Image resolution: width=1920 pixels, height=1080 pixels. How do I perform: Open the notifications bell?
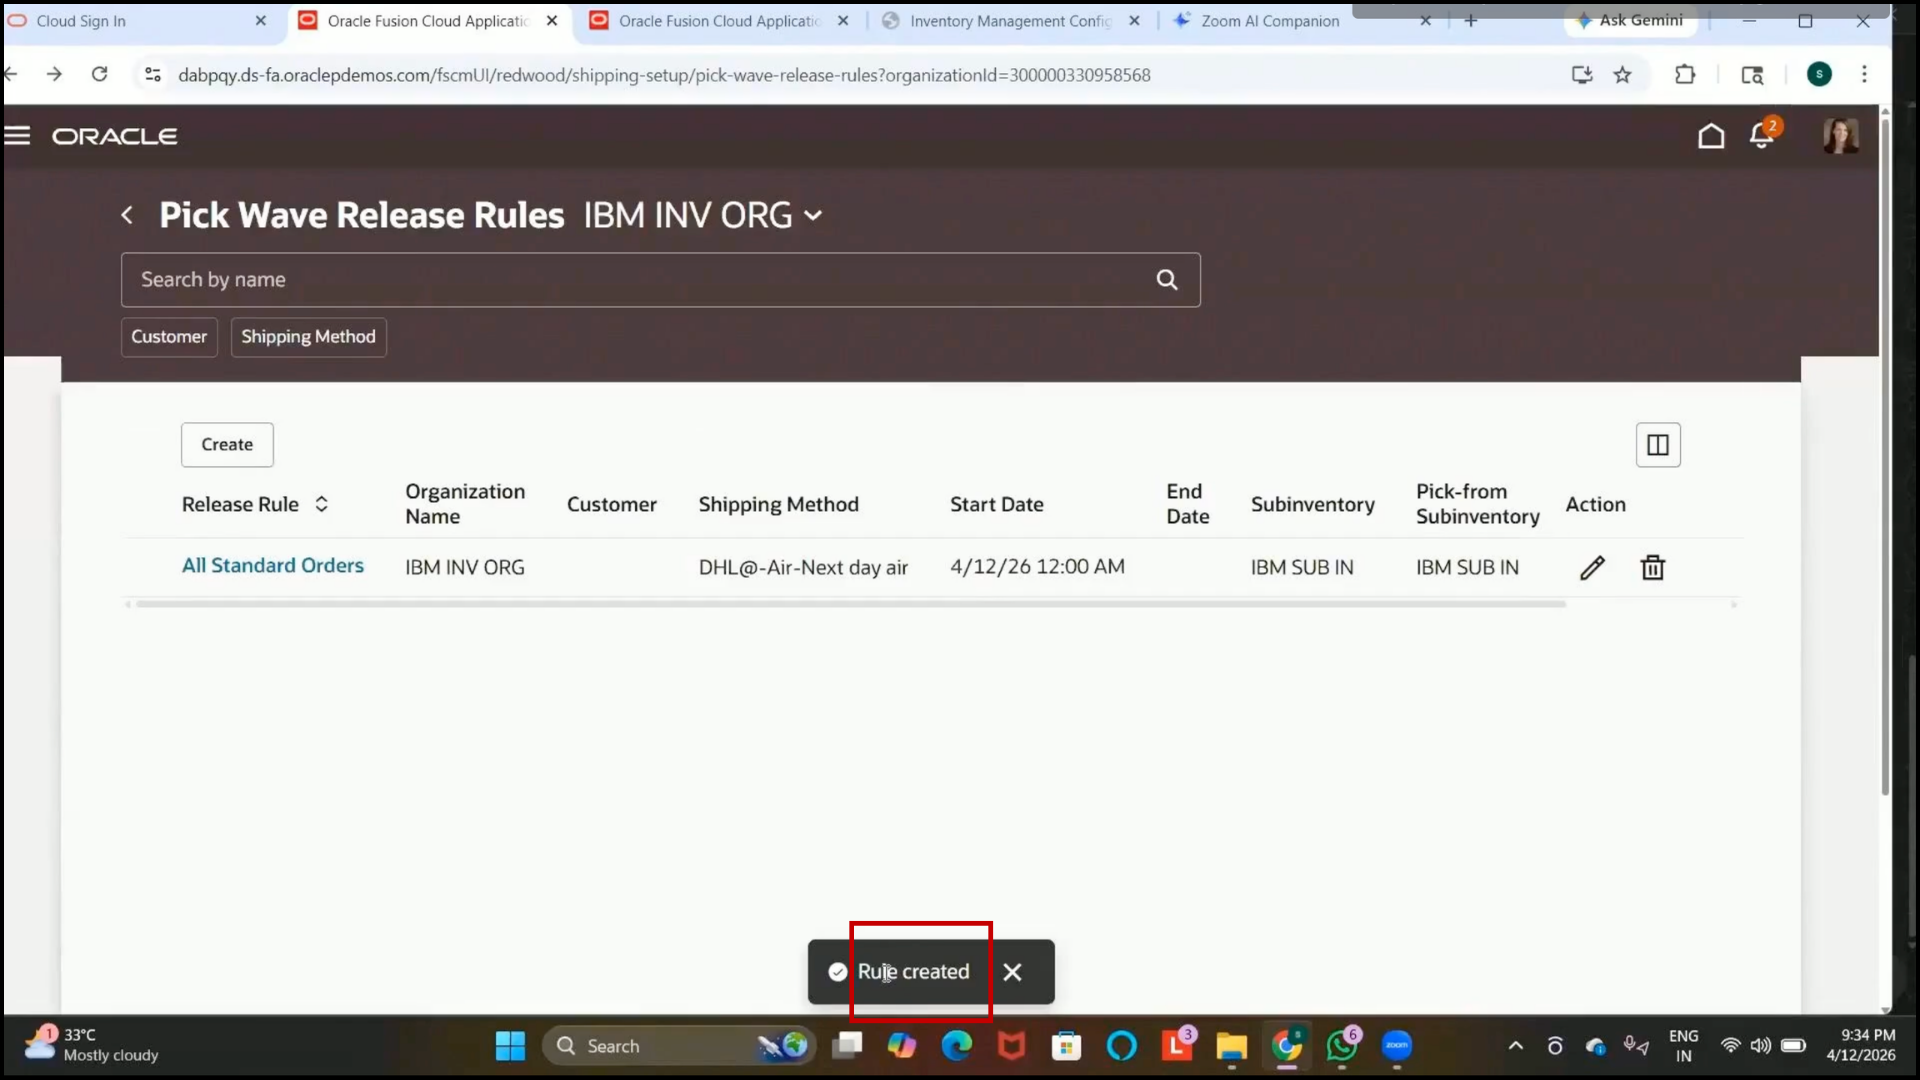[x=1761, y=136]
